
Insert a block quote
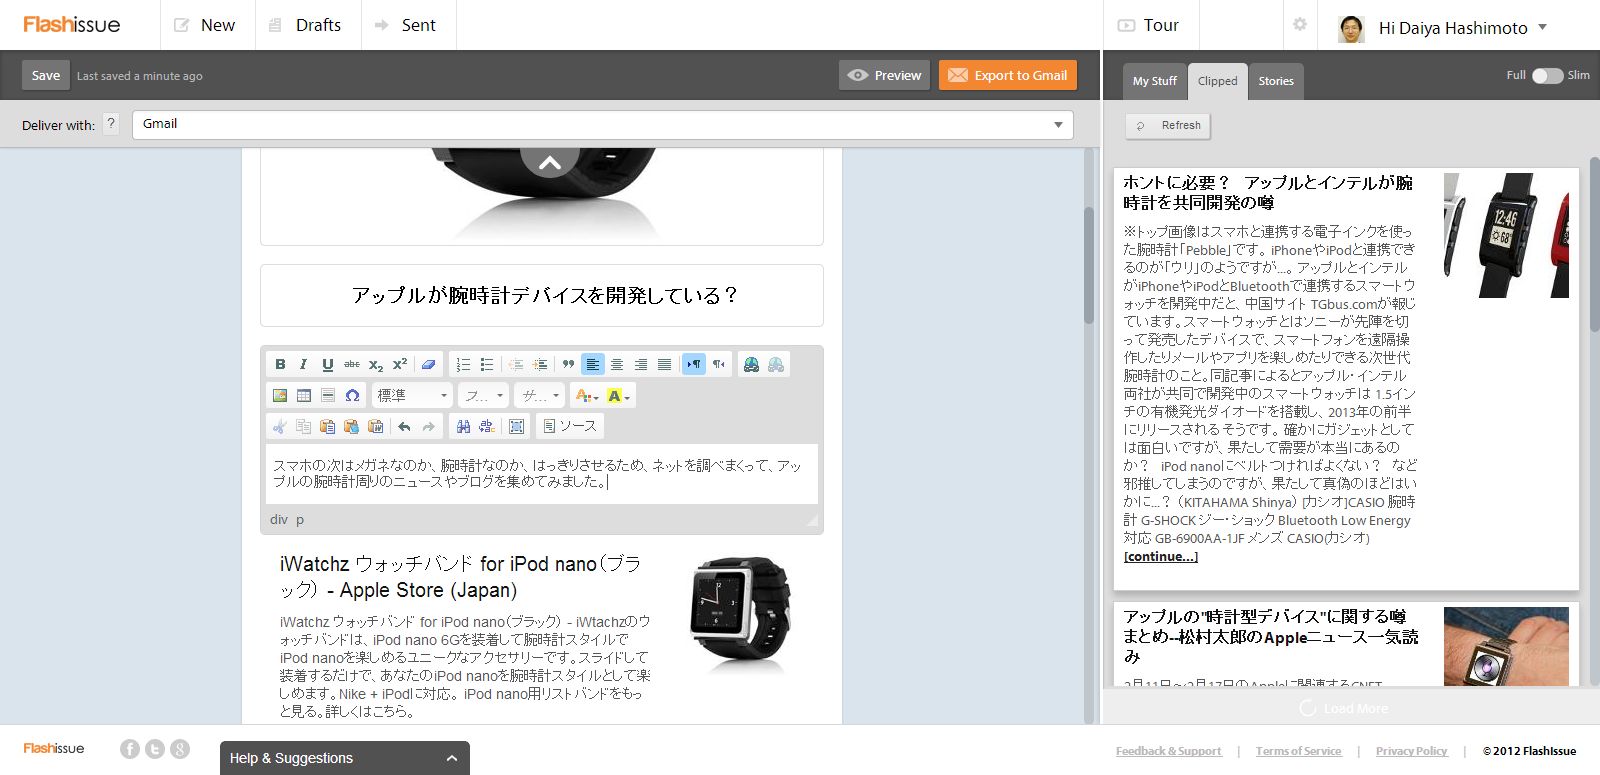tap(568, 364)
